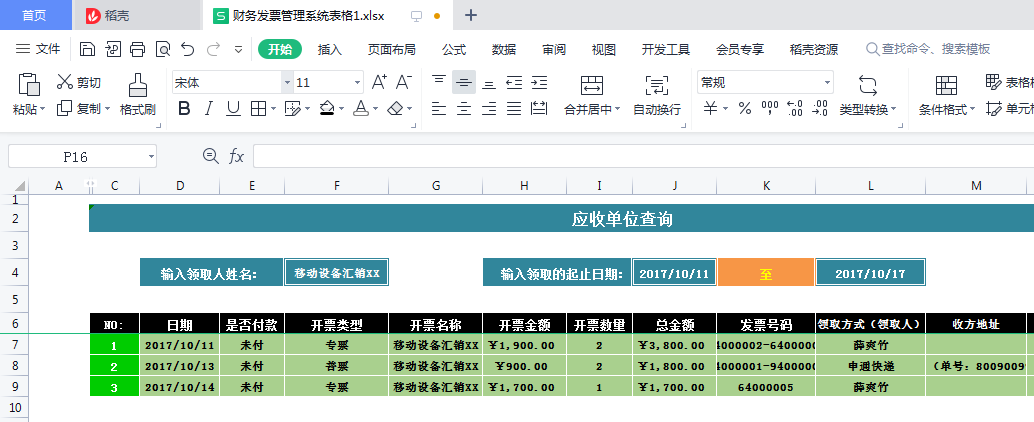Decrease font size with A- icon
The image size is (1034, 422).
click(x=404, y=82)
